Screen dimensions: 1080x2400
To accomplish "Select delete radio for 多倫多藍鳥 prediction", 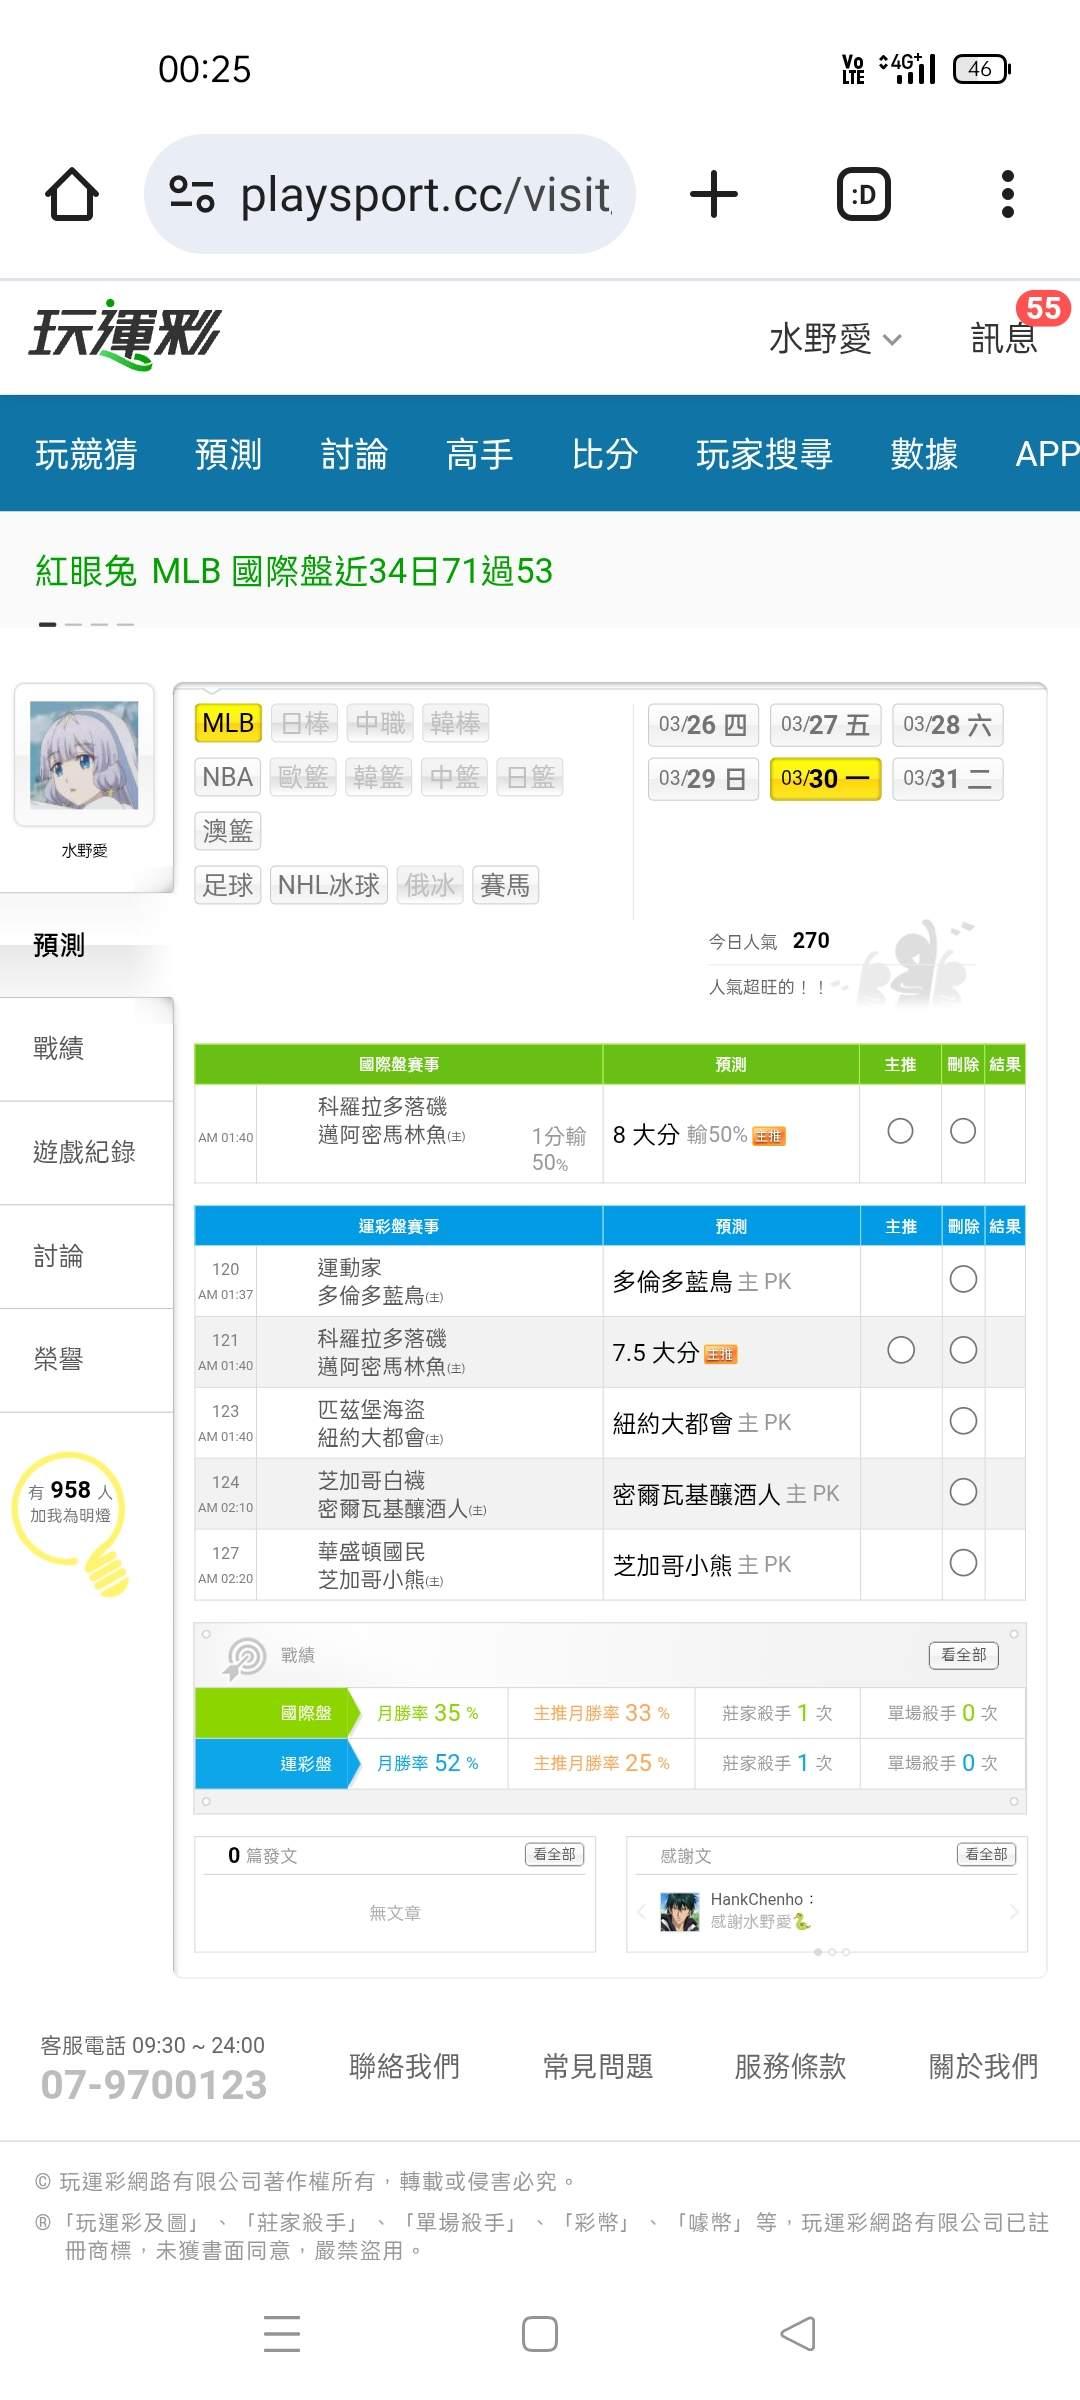I will click(963, 1279).
